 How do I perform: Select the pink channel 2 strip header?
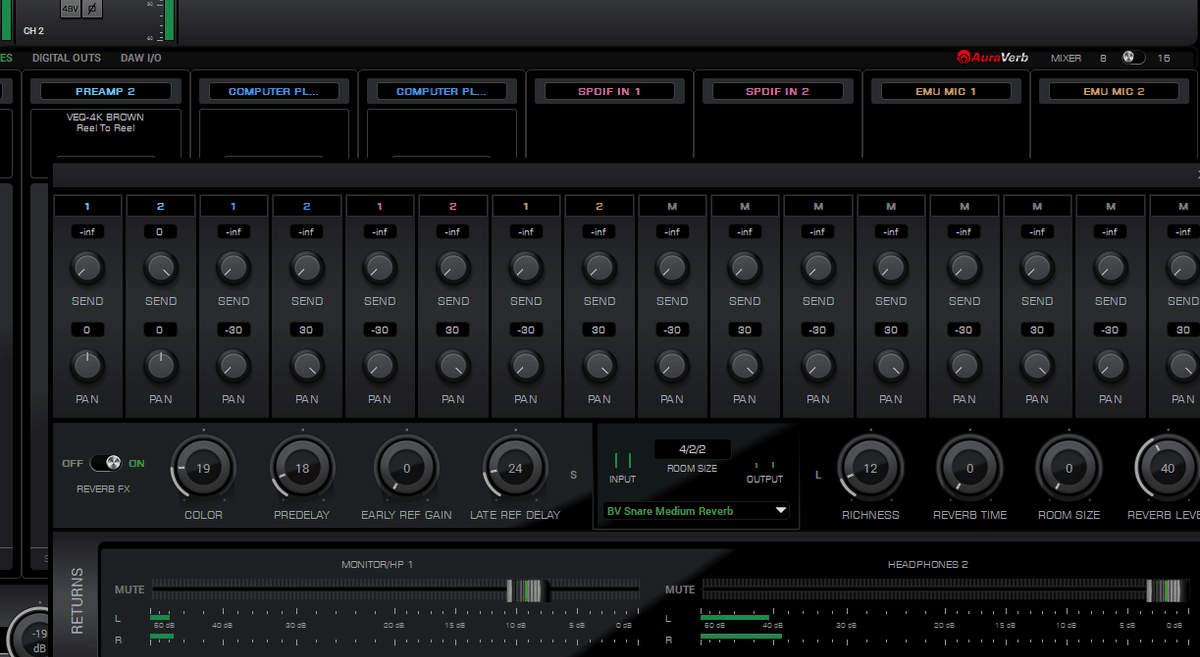tap(453, 207)
